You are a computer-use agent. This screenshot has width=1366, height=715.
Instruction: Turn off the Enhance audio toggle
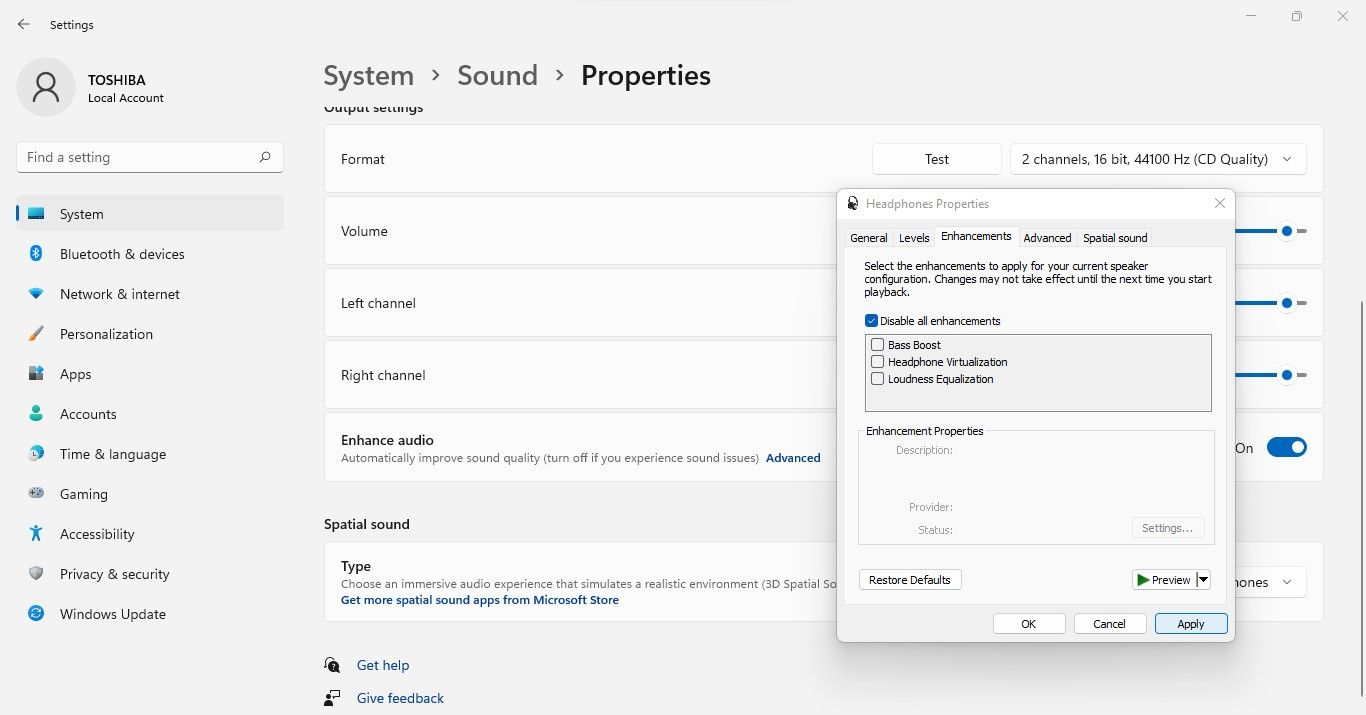pyautogui.click(x=1286, y=448)
